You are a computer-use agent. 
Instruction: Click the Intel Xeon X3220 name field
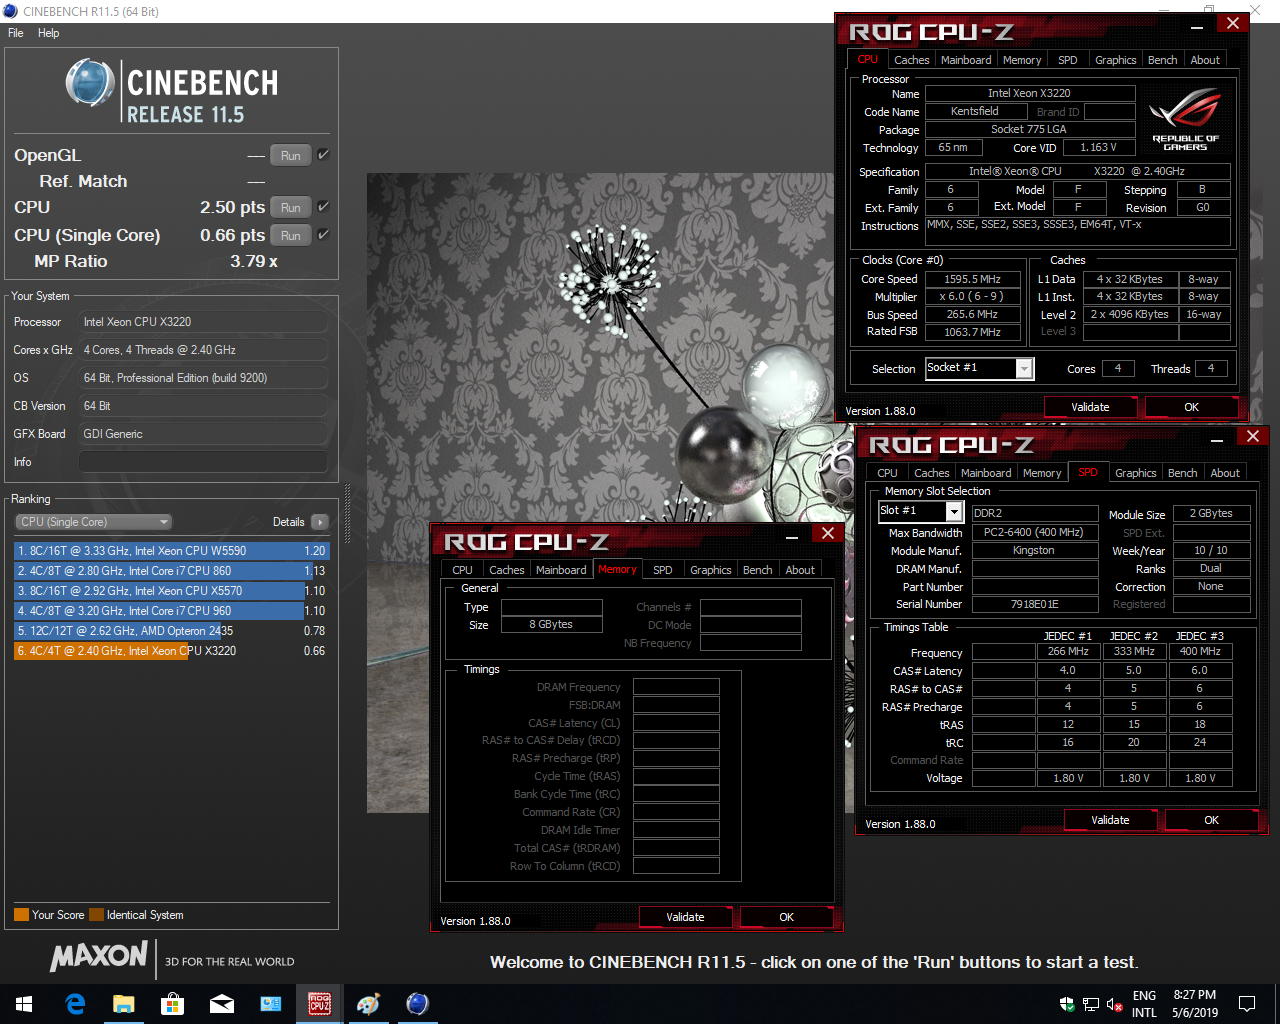(1029, 93)
